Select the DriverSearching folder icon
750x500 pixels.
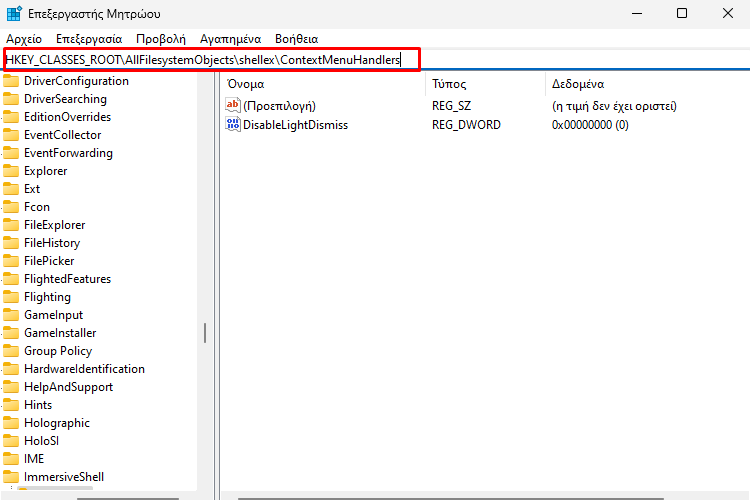point(11,99)
